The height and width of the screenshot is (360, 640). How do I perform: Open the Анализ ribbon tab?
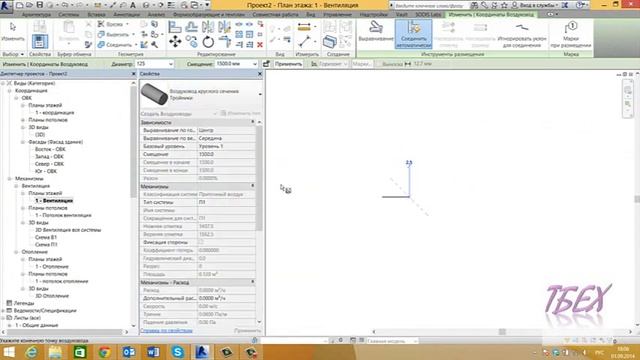click(x=156, y=14)
